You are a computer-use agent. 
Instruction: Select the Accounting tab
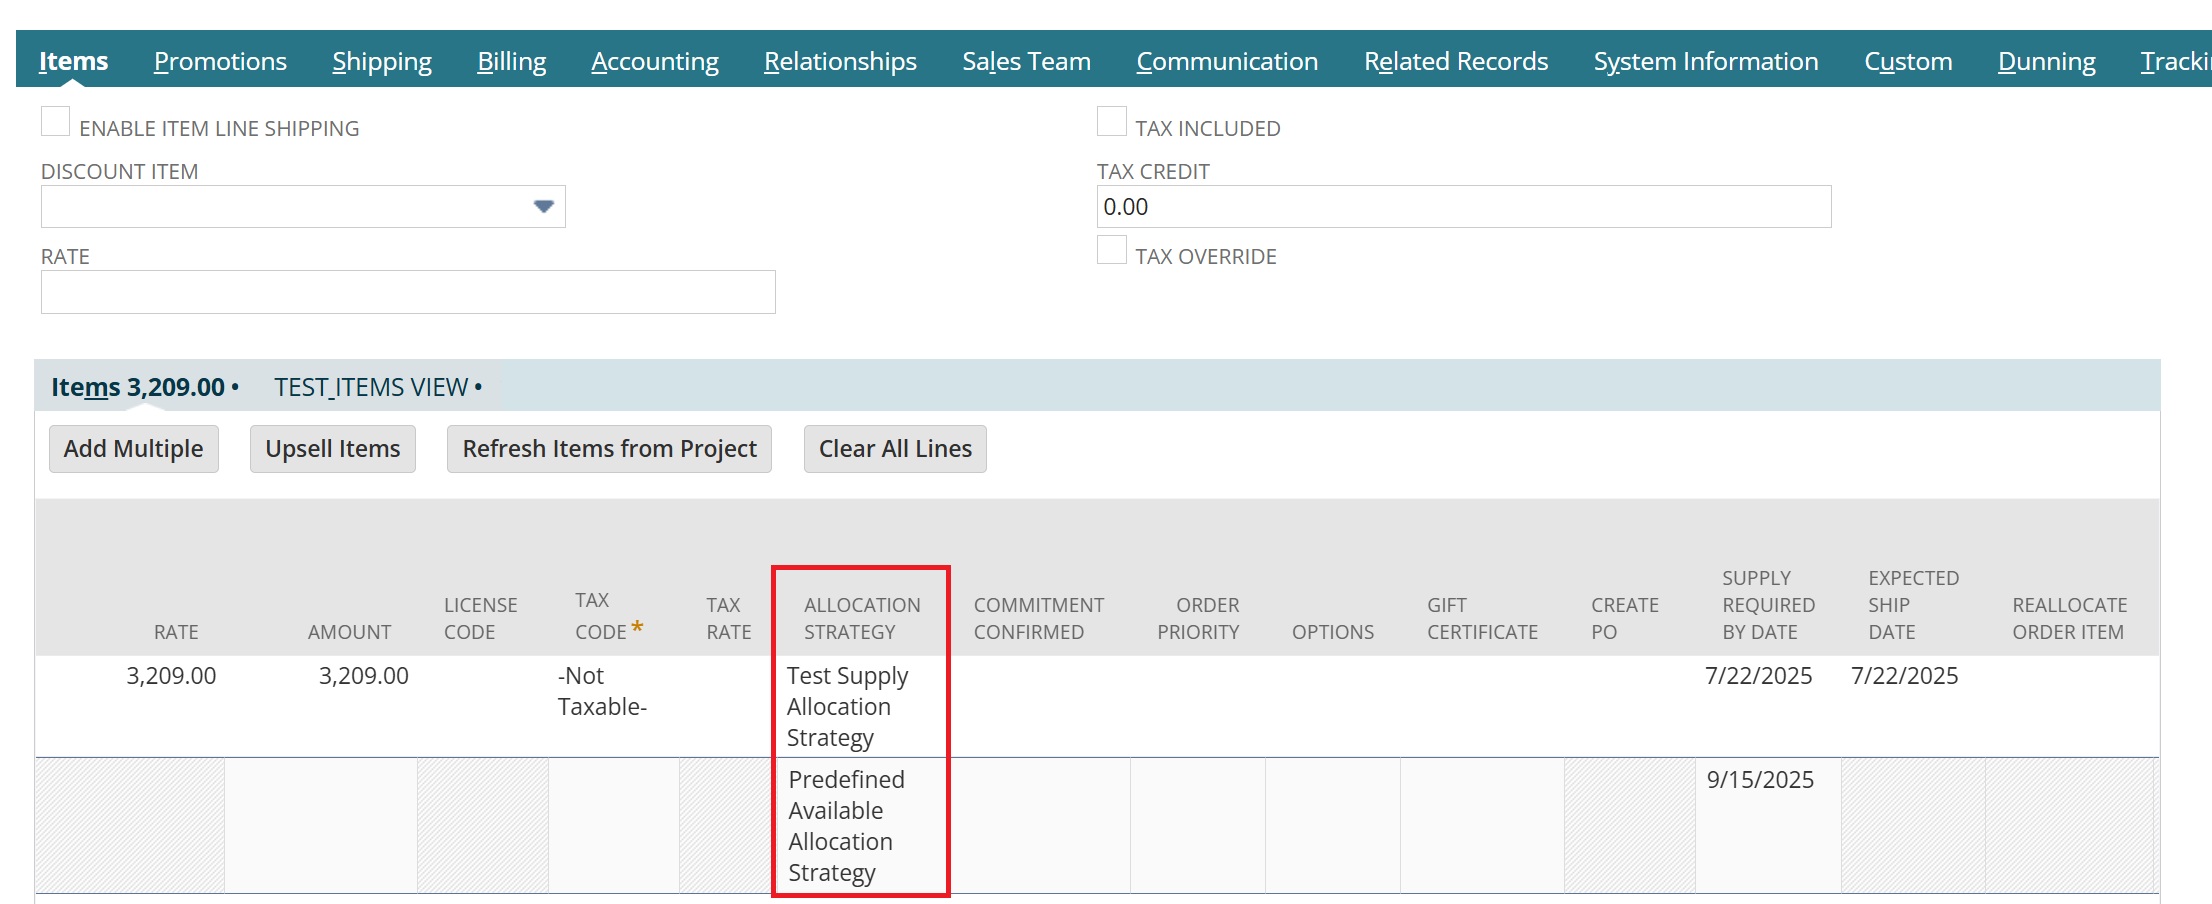pos(655,61)
